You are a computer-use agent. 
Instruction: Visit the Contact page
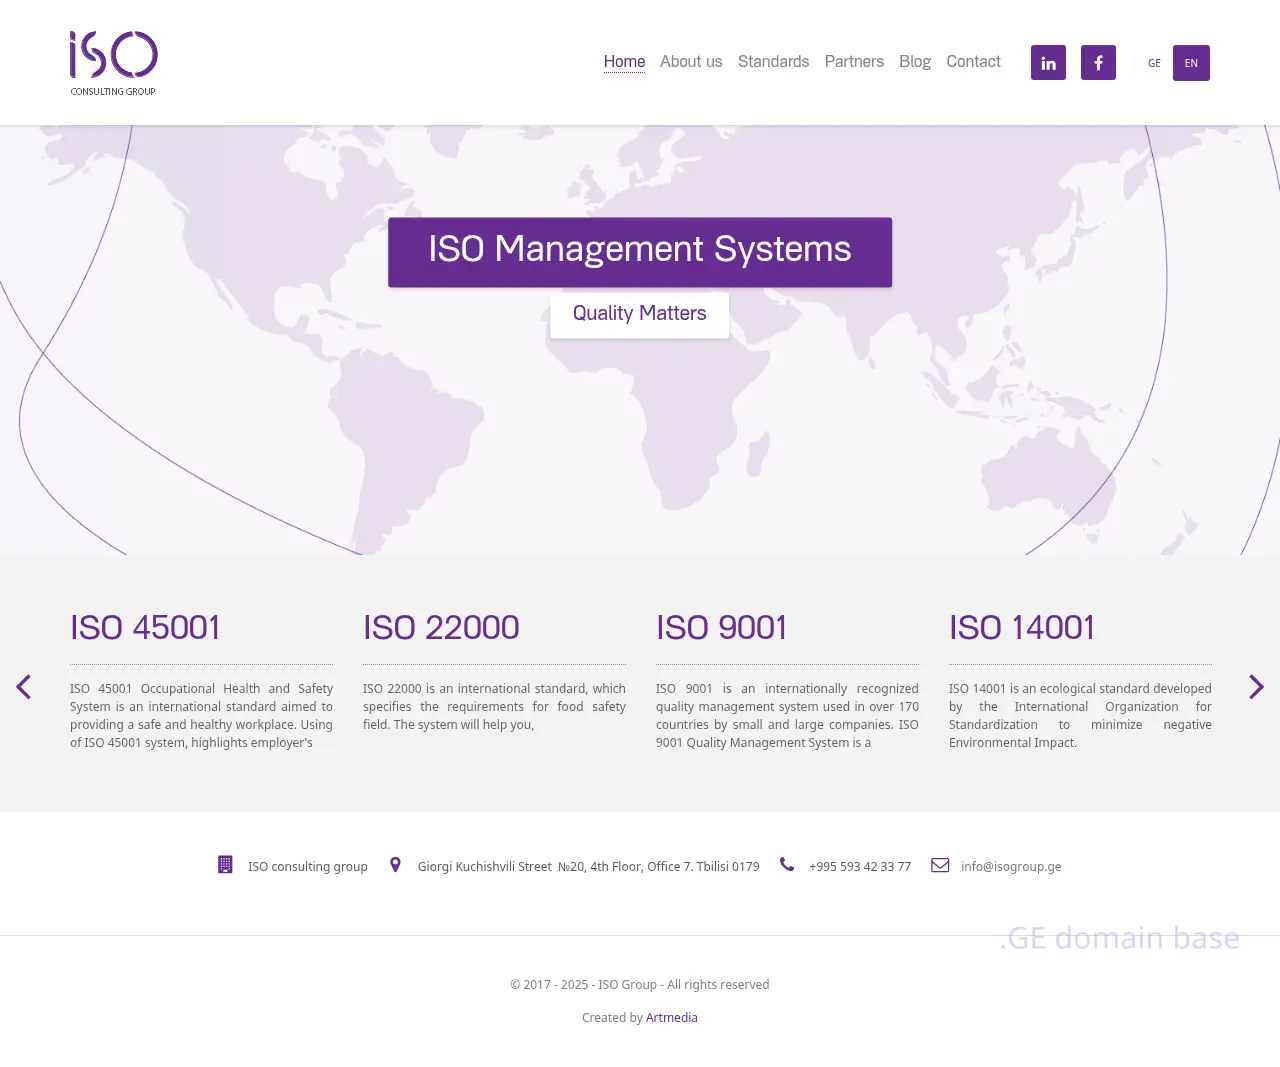tap(973, 62)
